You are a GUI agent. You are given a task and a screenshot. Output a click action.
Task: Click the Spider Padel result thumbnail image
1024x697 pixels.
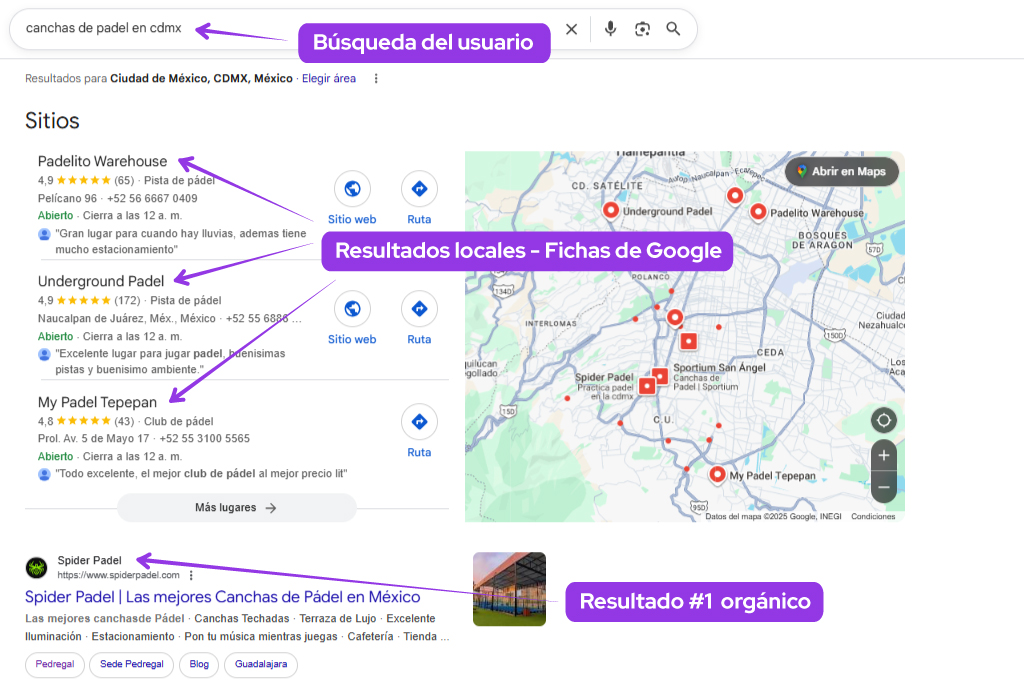pos(509,588)
